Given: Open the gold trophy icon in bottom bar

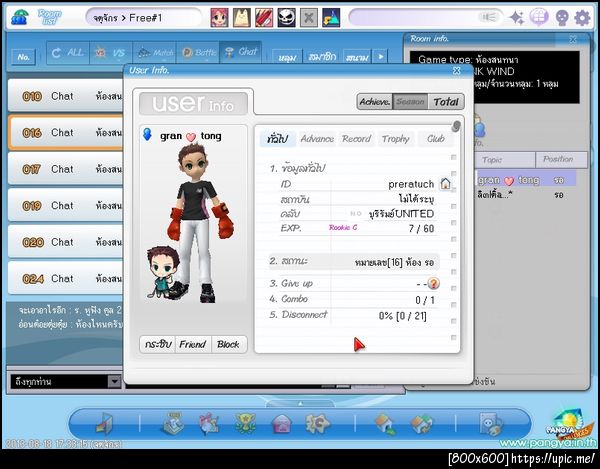Looking at the screenshot, I should 245,424.
